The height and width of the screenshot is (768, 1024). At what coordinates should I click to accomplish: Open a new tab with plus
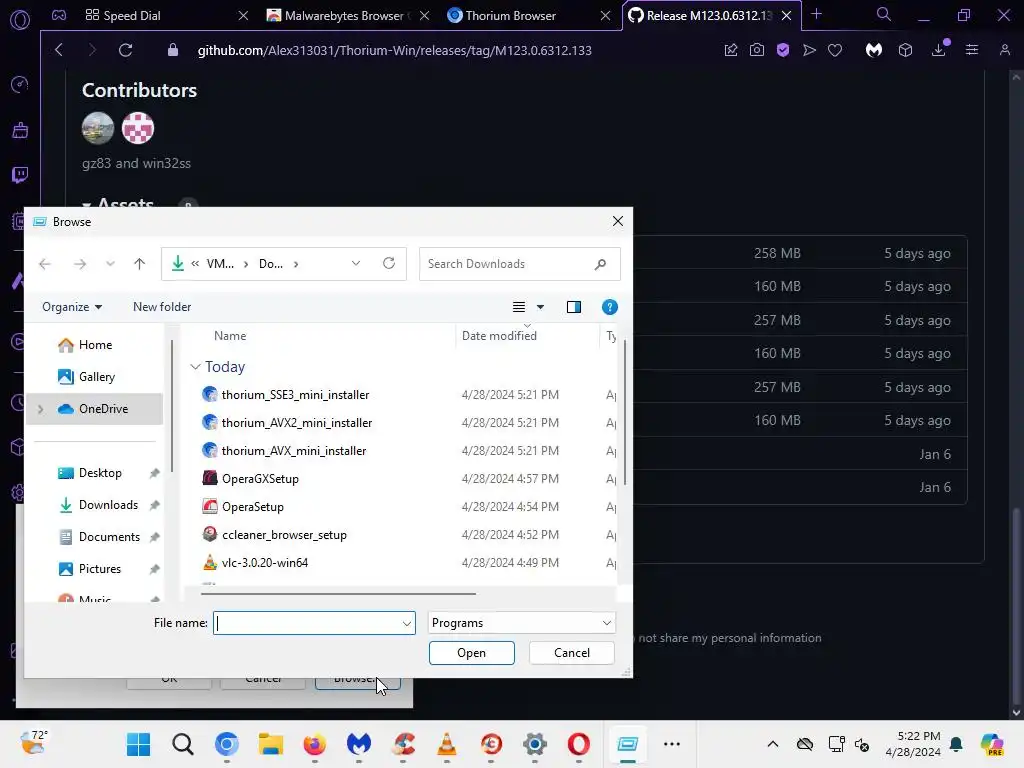(x=816, y=14)
